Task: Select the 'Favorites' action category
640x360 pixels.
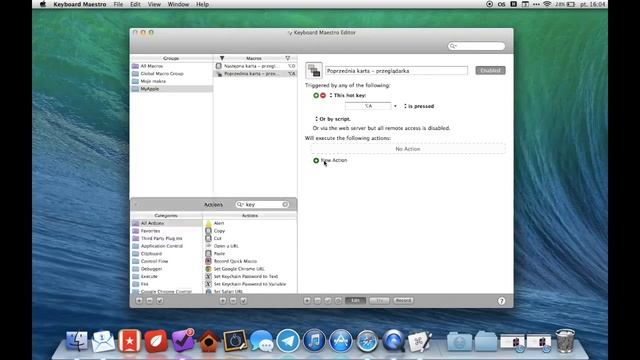Action: tap(167, 231)
